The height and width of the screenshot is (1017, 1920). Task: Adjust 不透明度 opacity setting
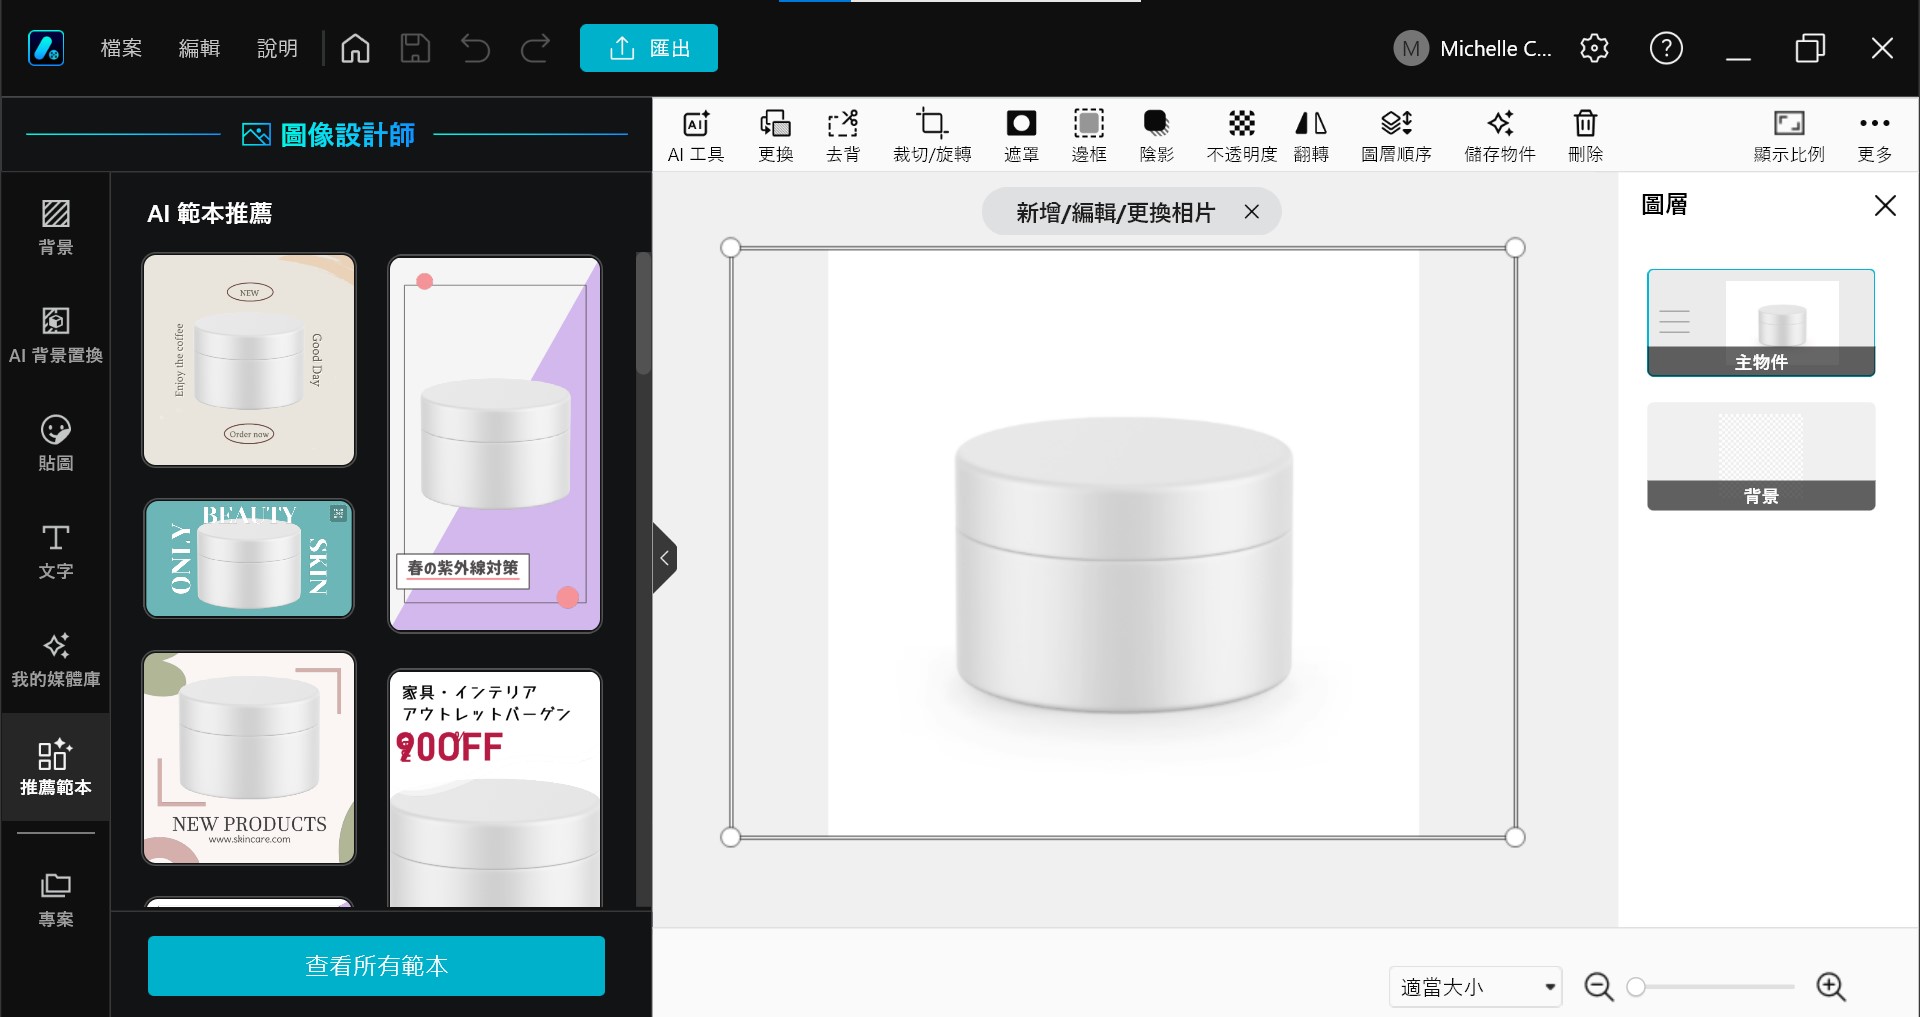1242,136
